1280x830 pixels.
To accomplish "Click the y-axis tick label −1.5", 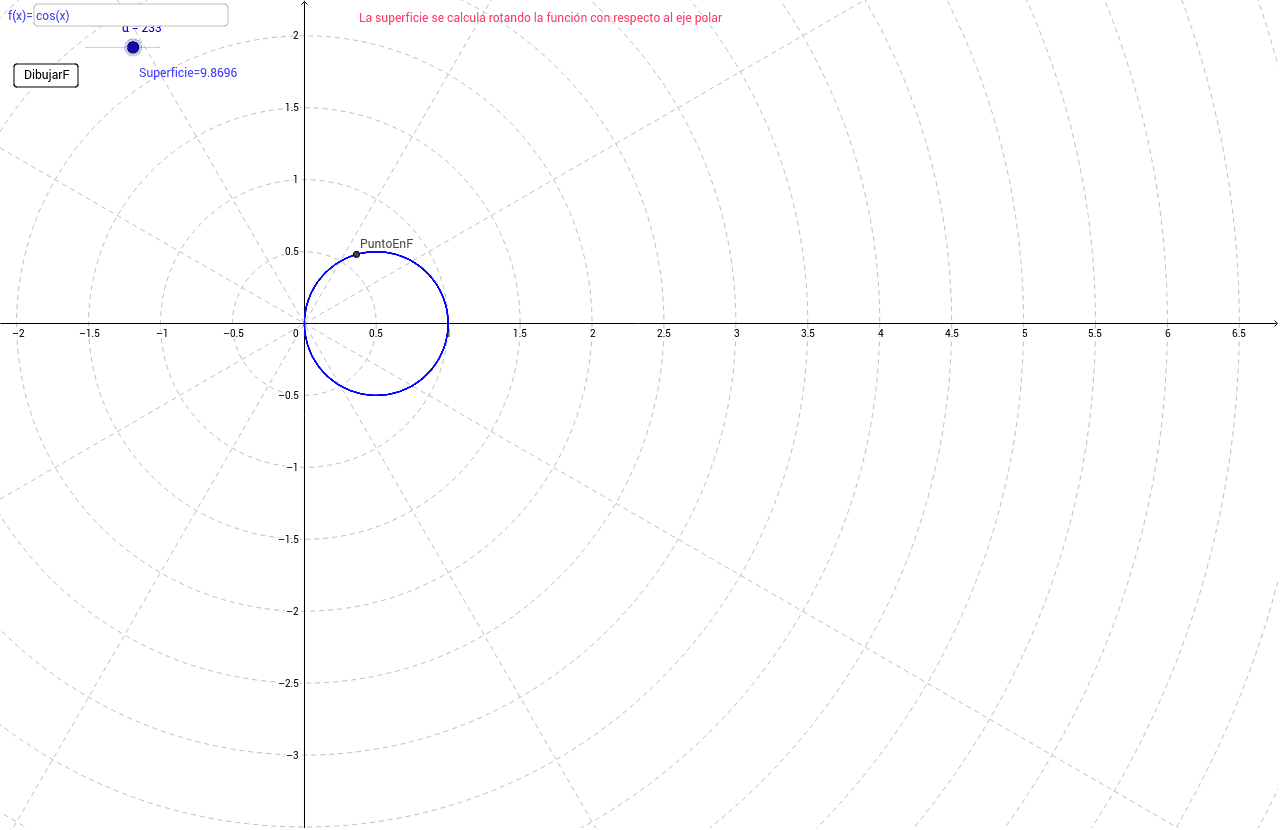I will click(x=288, y=539).
